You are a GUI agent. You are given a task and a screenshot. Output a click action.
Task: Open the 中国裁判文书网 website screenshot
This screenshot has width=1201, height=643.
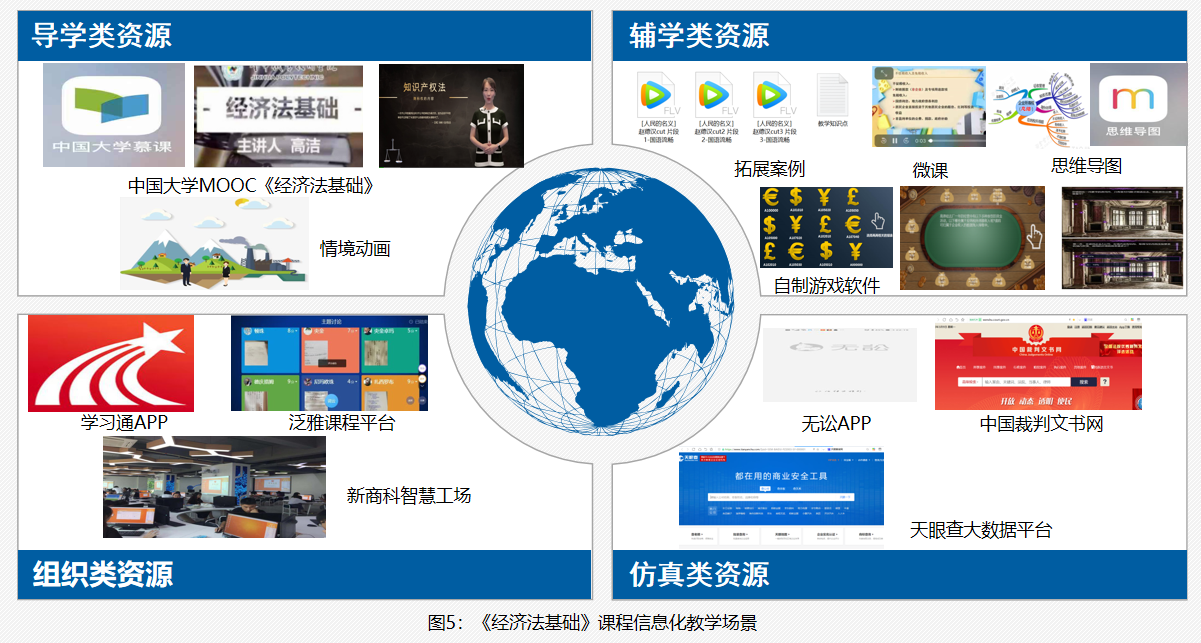[x=1037, y=365]
